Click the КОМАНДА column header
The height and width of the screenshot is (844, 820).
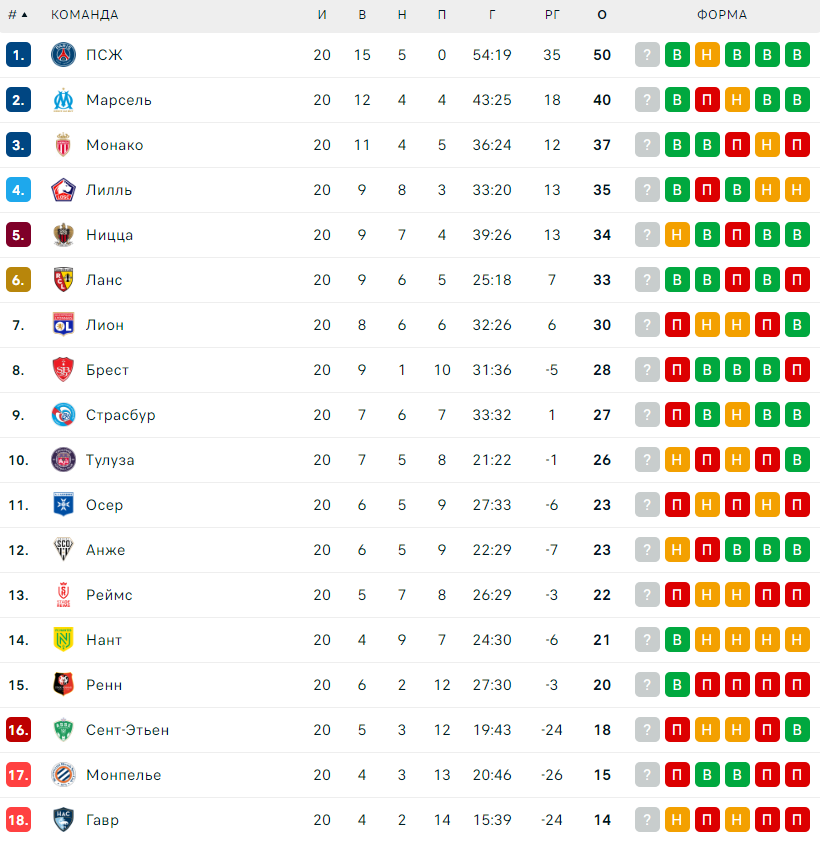coord(84,15)
